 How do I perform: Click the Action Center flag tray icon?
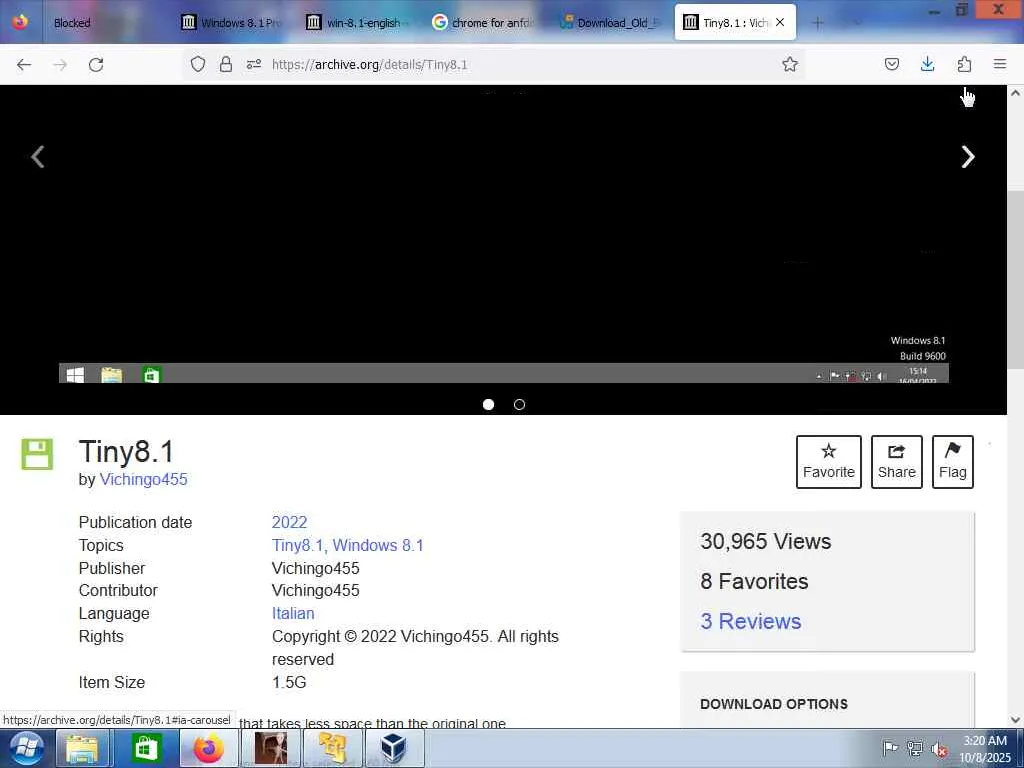point(890,748)
